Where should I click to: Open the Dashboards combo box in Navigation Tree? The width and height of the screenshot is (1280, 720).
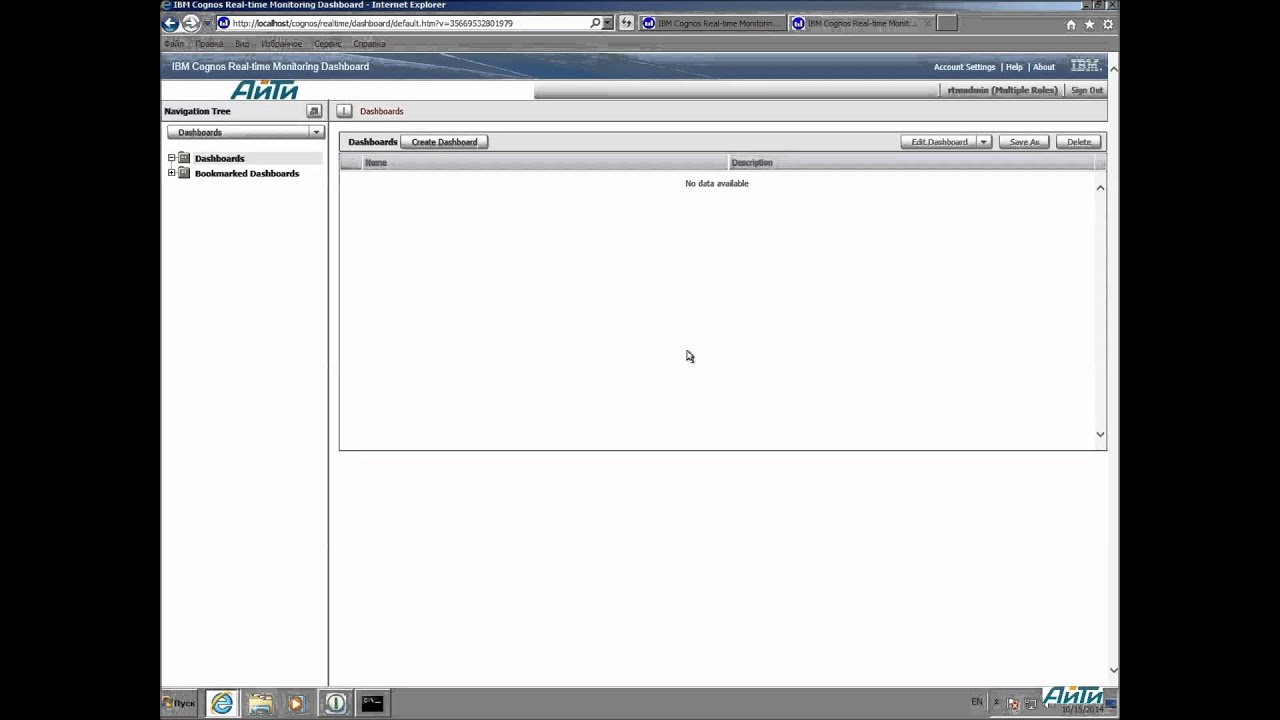pos(245,132)
